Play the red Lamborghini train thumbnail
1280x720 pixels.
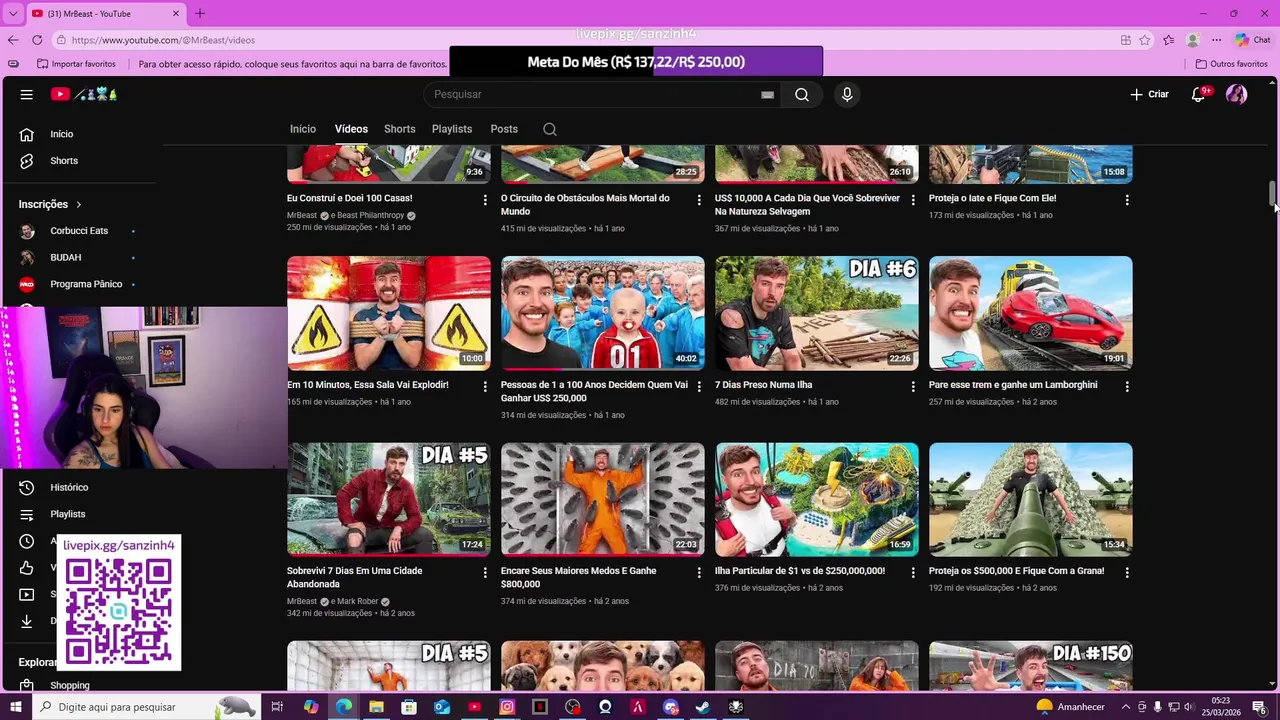click(x=1031, y=313)
